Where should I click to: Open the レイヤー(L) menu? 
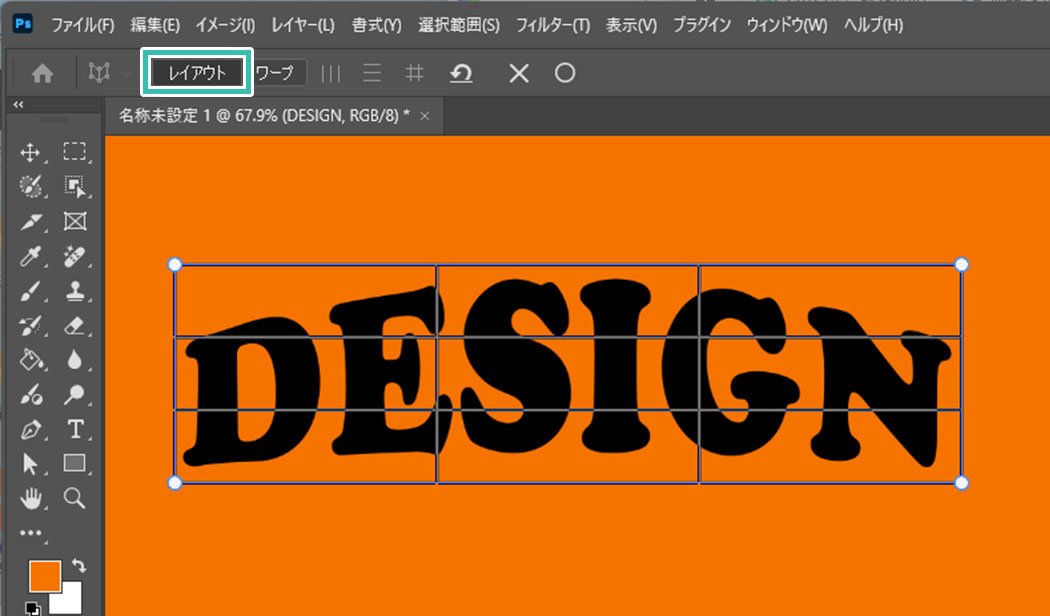[302, 24]
